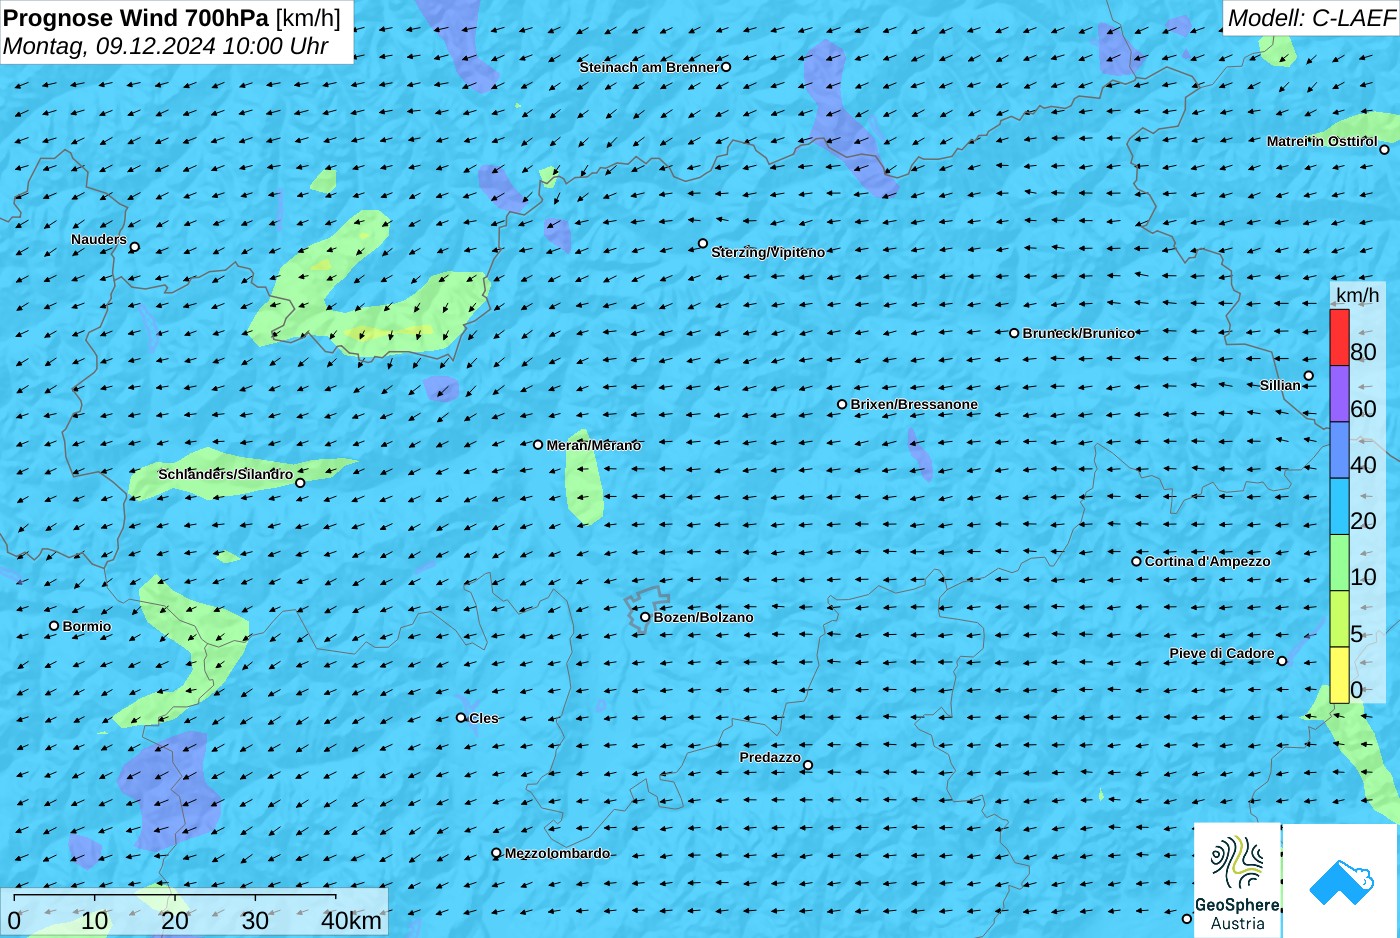
Task: Click the 'Bozen/Bolzano' label text
Action: [x=704, y=617]
